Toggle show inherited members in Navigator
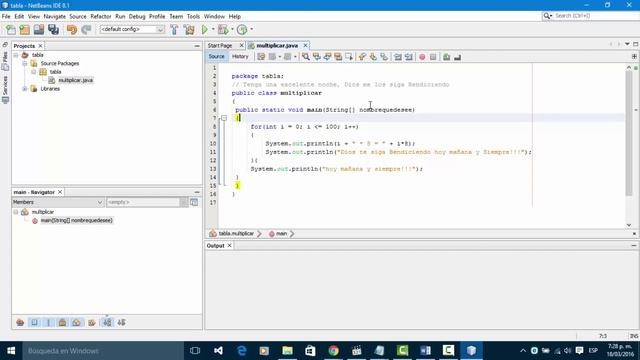Screen dimensions: 640x360 [20, 322]
